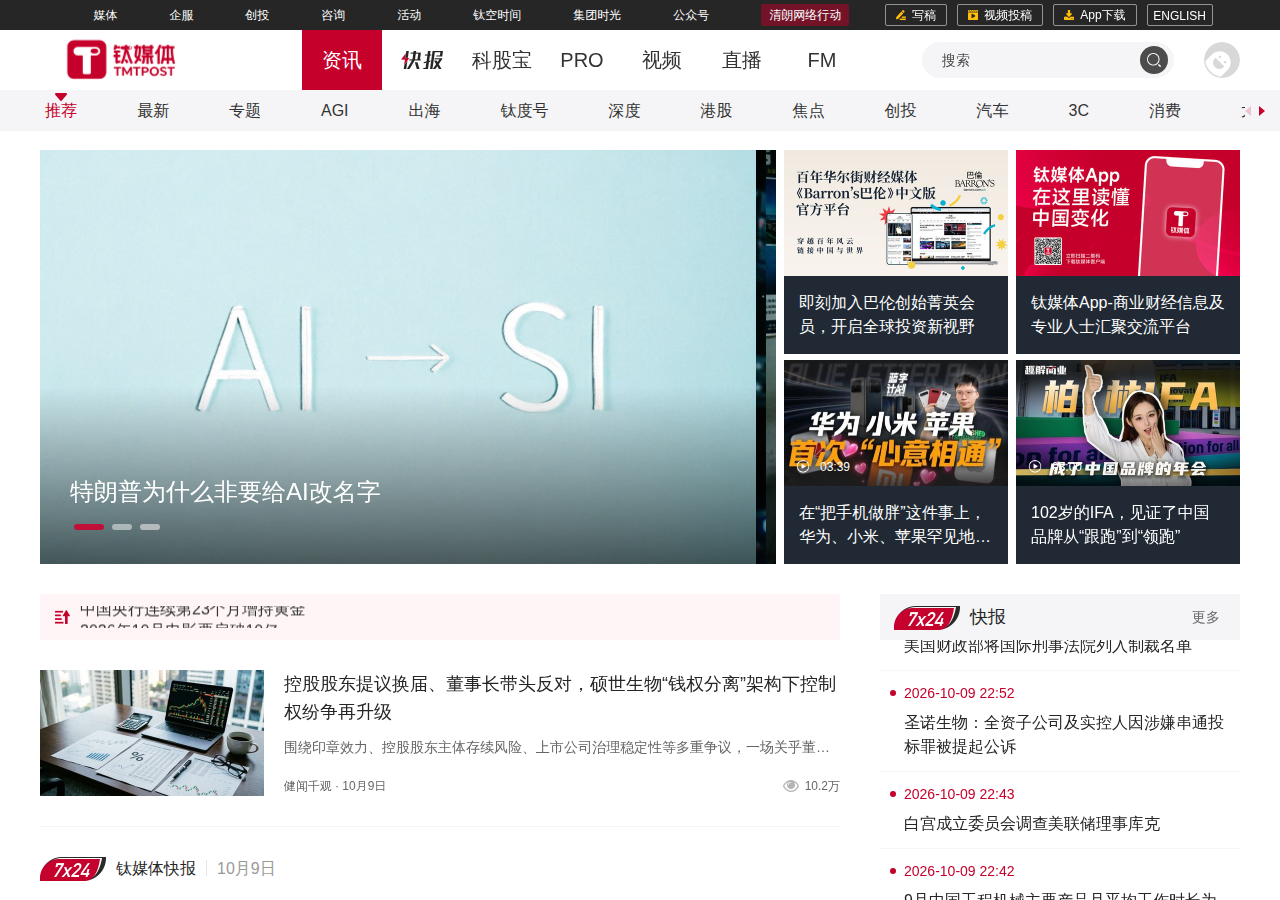Play the IFA video thumbnail

1128,423
